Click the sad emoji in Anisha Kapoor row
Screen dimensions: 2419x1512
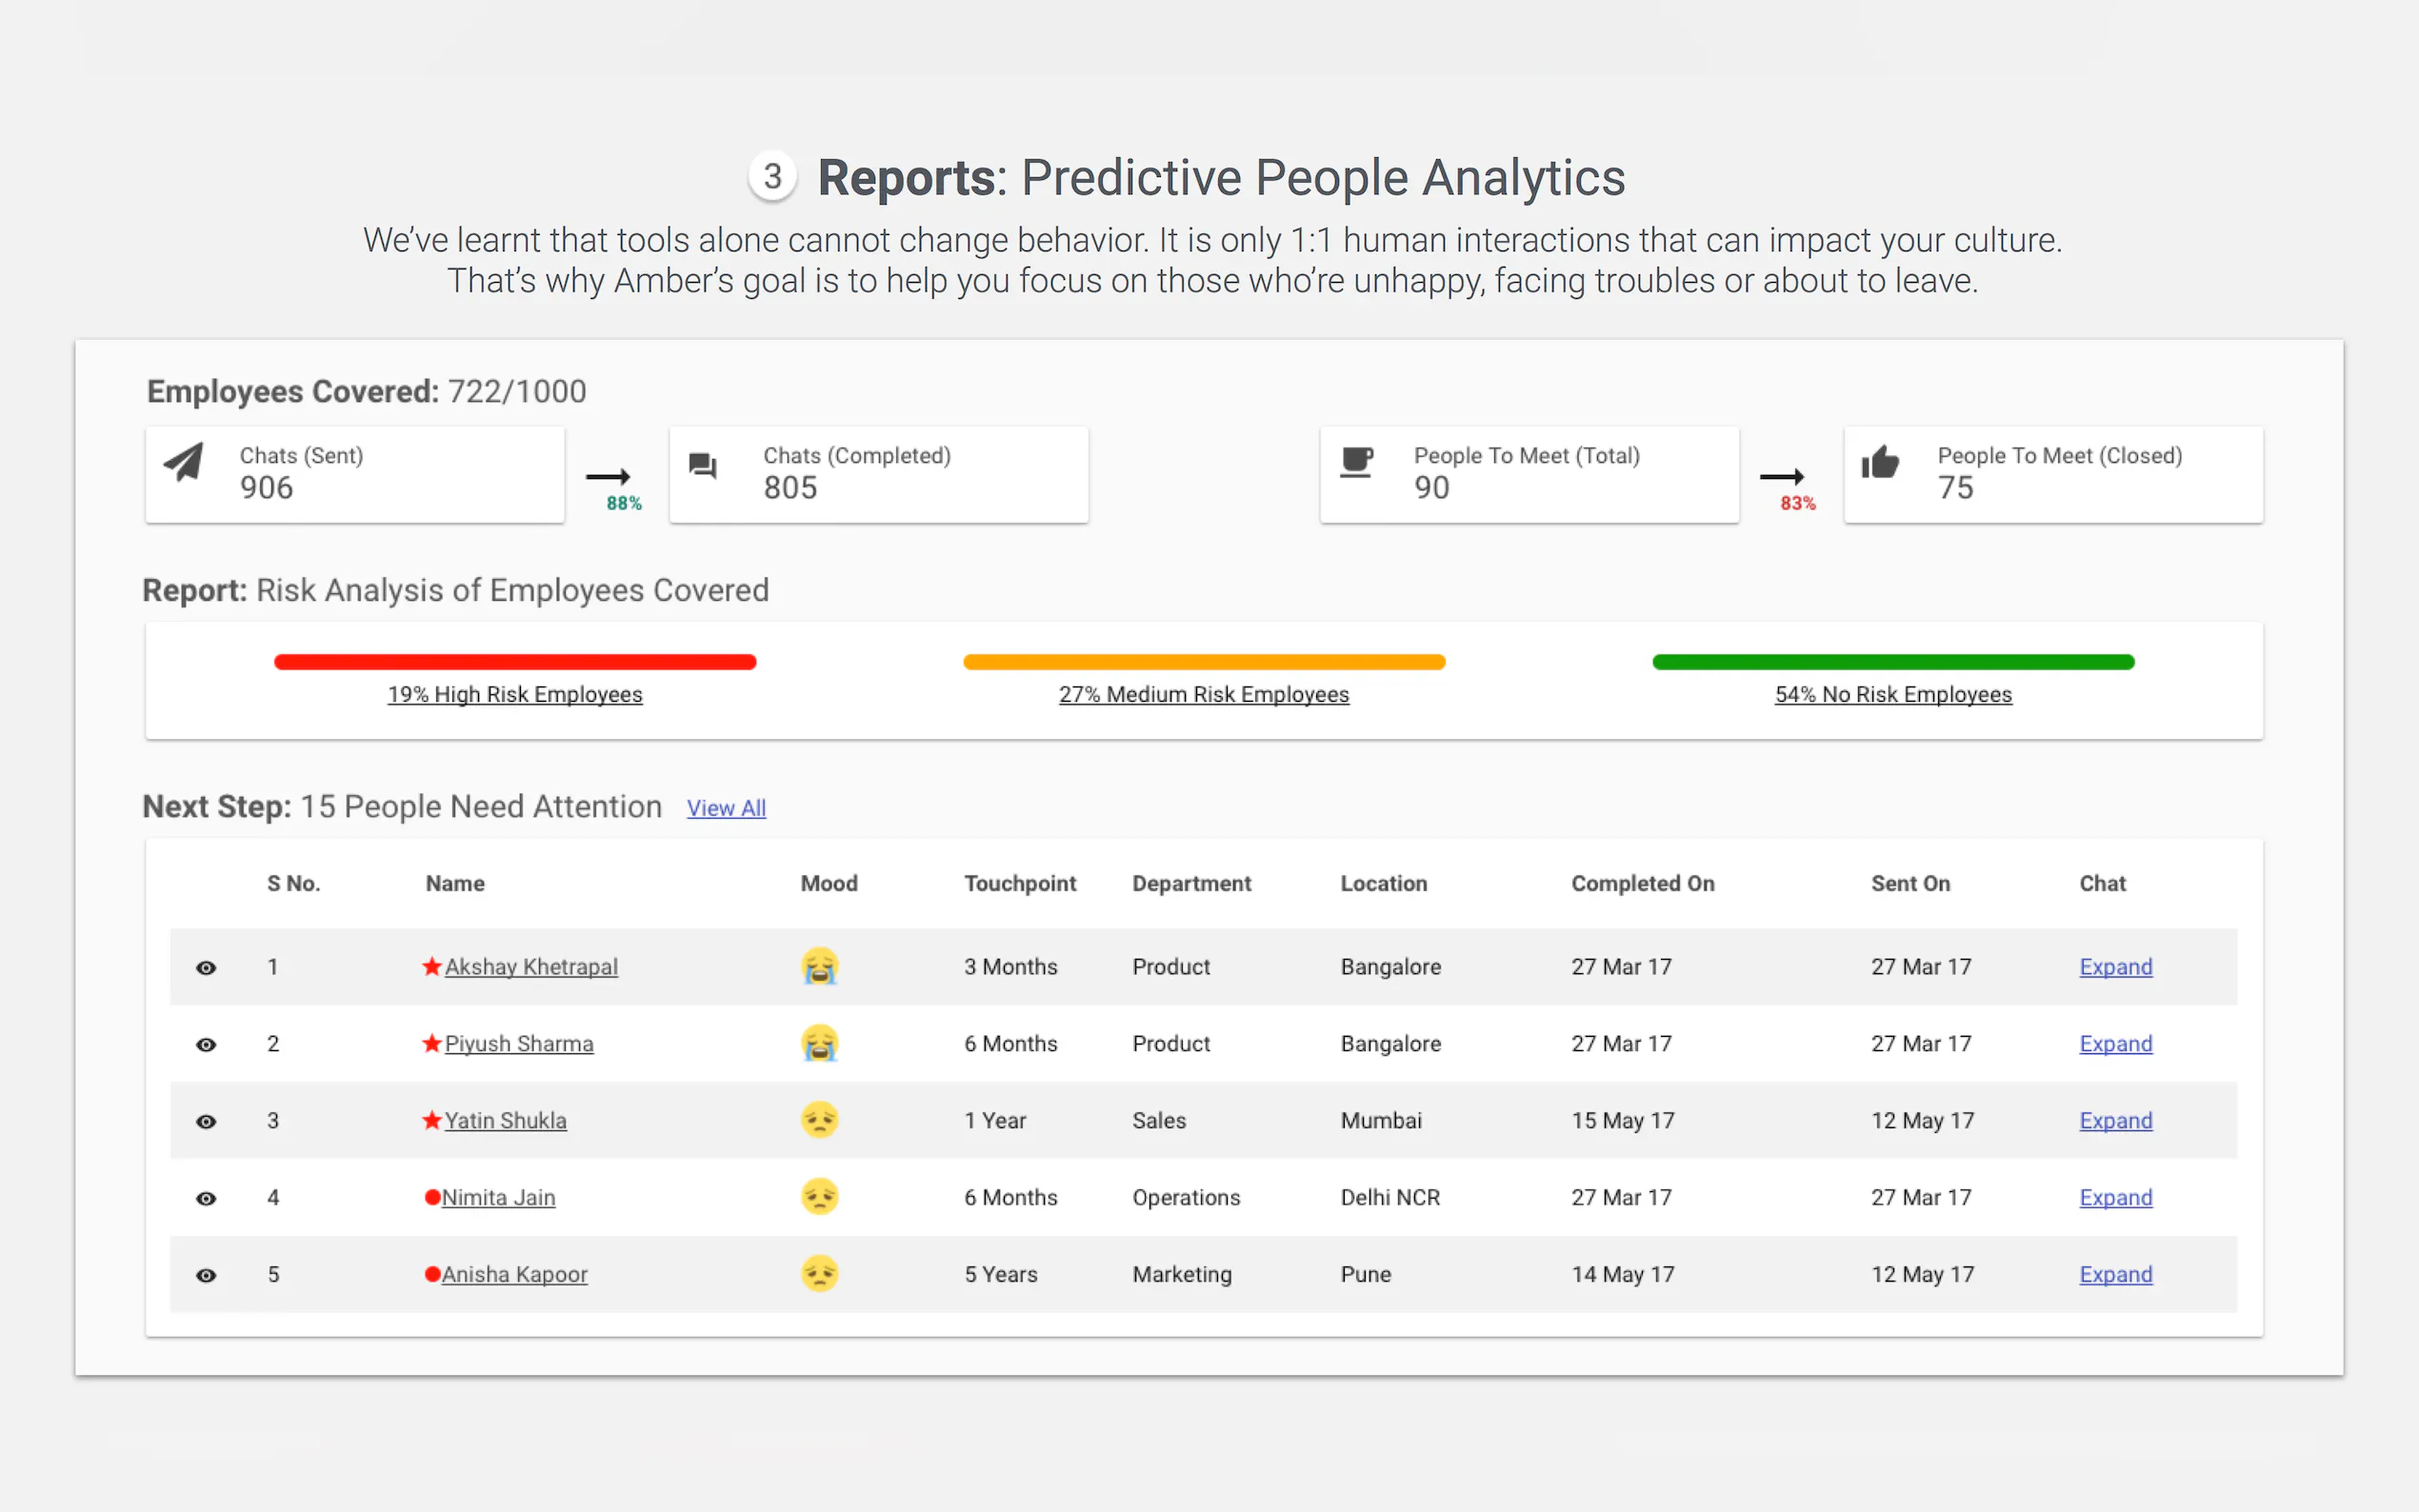coord(819,1274)
